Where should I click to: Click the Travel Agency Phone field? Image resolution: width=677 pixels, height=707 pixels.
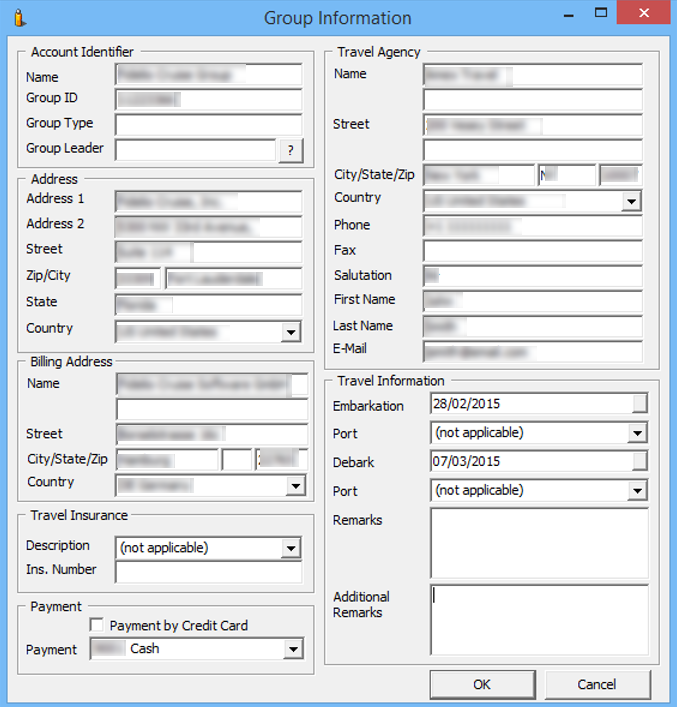533,226
